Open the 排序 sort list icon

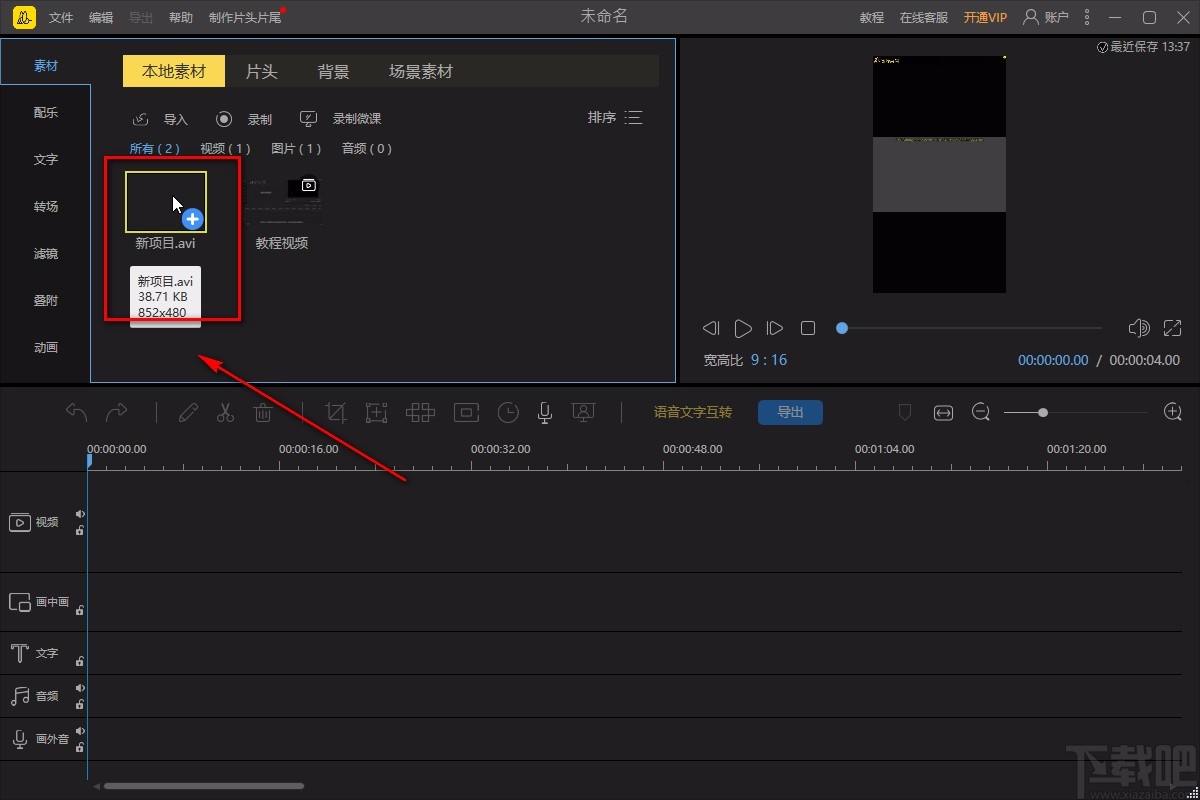[633, 118]
